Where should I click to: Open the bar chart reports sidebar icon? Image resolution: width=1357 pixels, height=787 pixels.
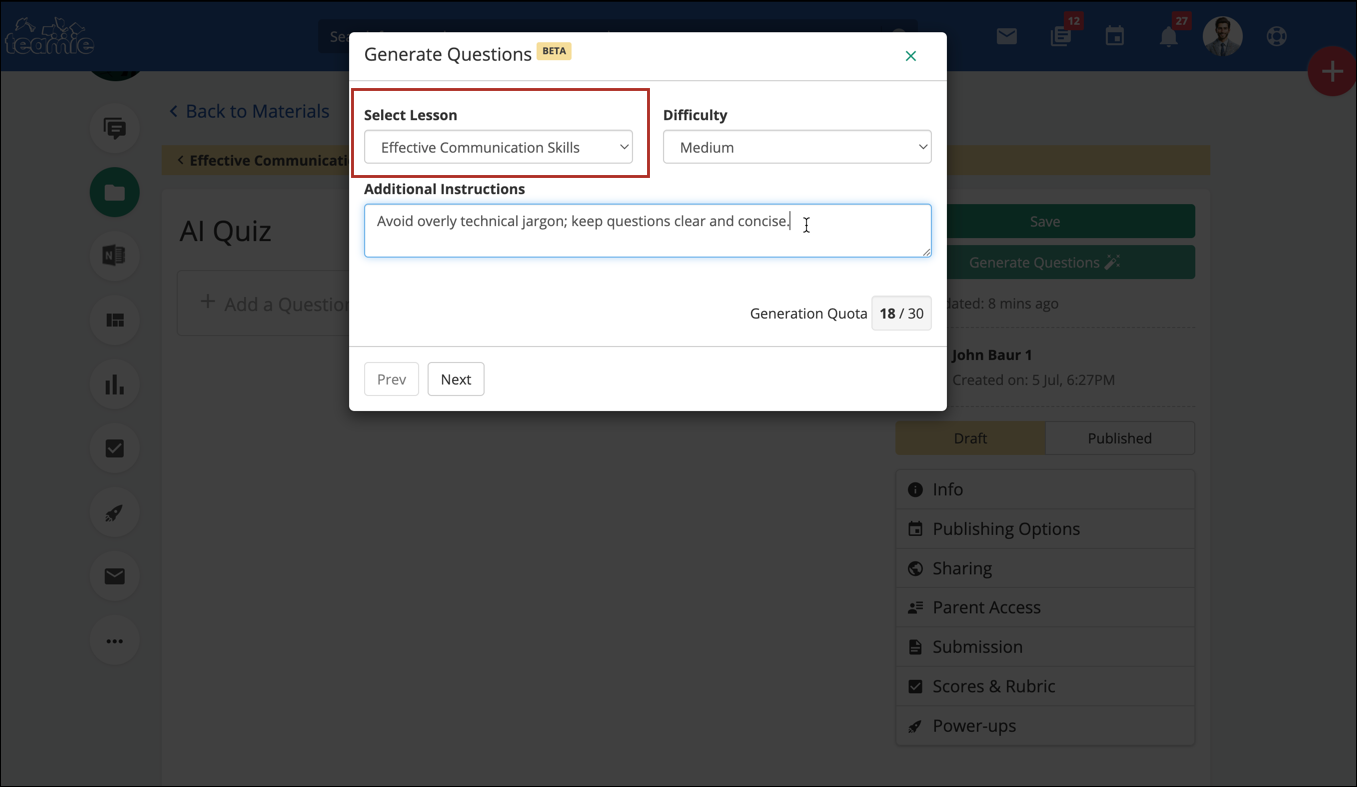click(115, 385)
